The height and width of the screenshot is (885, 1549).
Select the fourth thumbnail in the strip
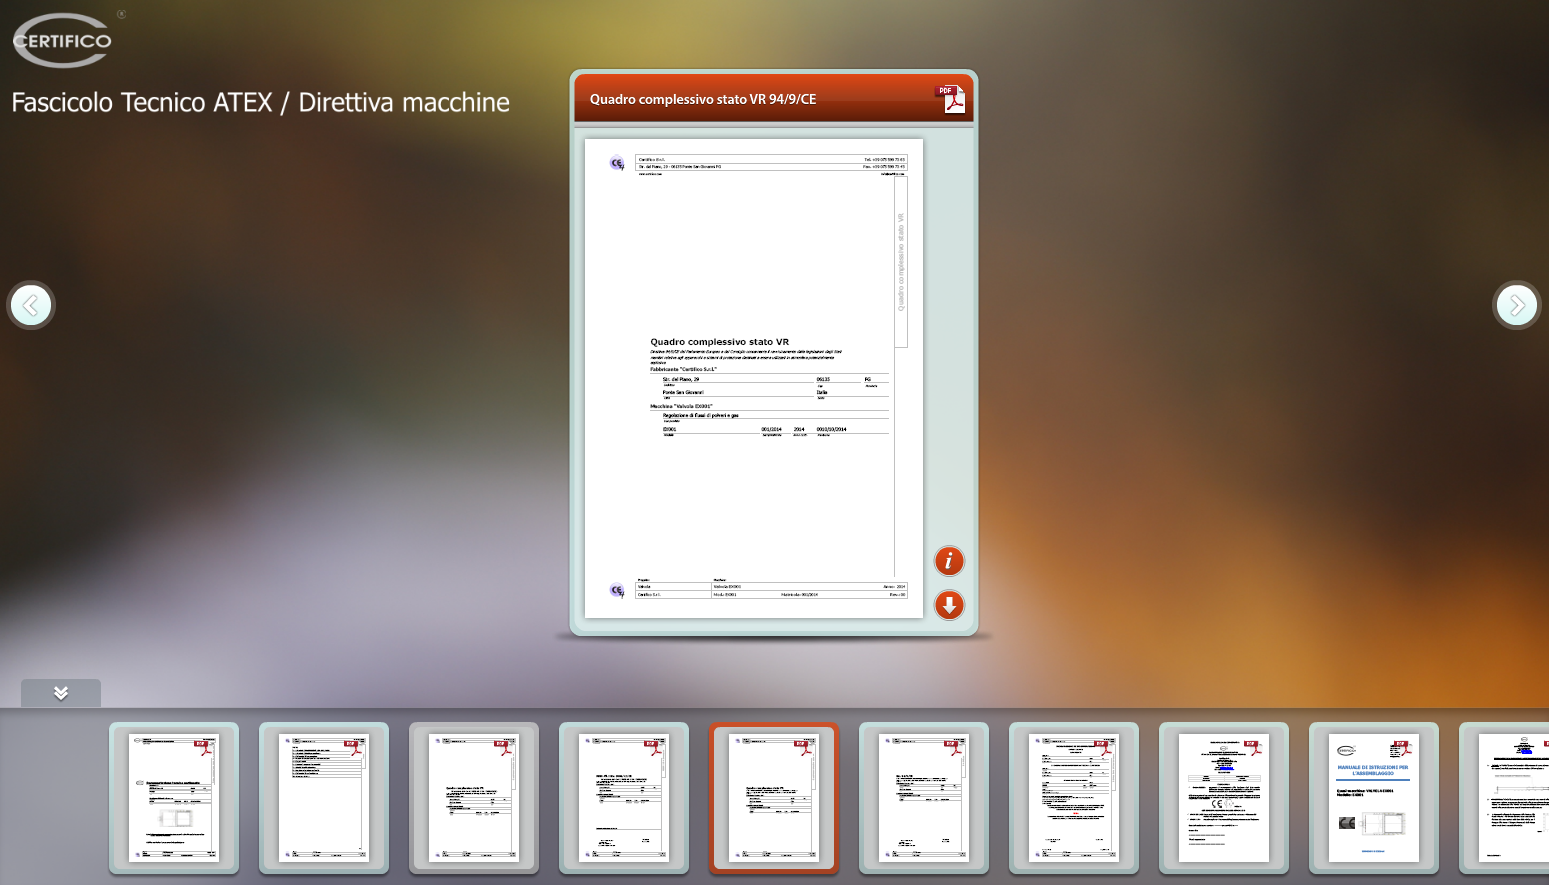[x=624, y=798]
